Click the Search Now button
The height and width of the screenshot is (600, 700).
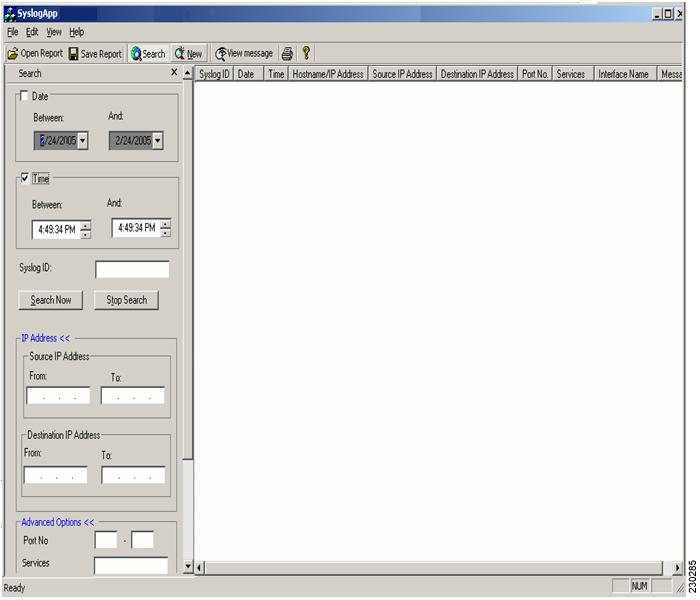tap(50, 300)
